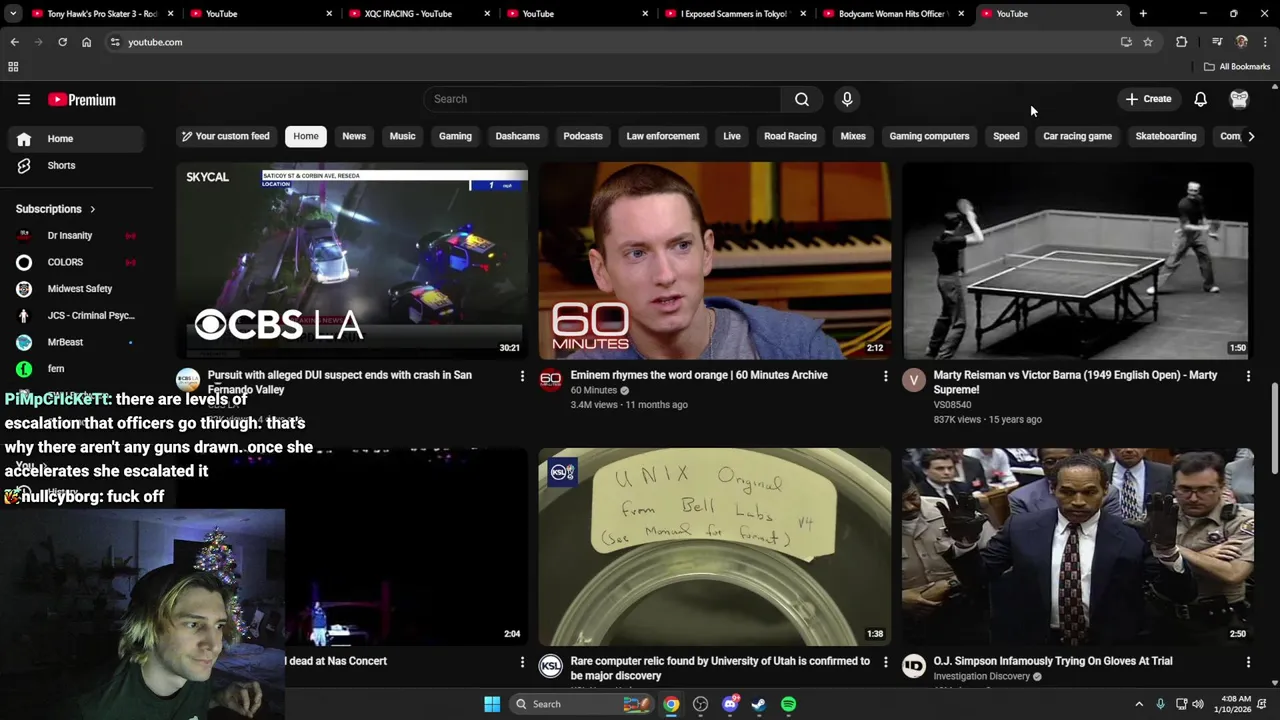Open All Bookmarks folder
This screenshot has height=720, width=1280.
(x=1237, y=67)
